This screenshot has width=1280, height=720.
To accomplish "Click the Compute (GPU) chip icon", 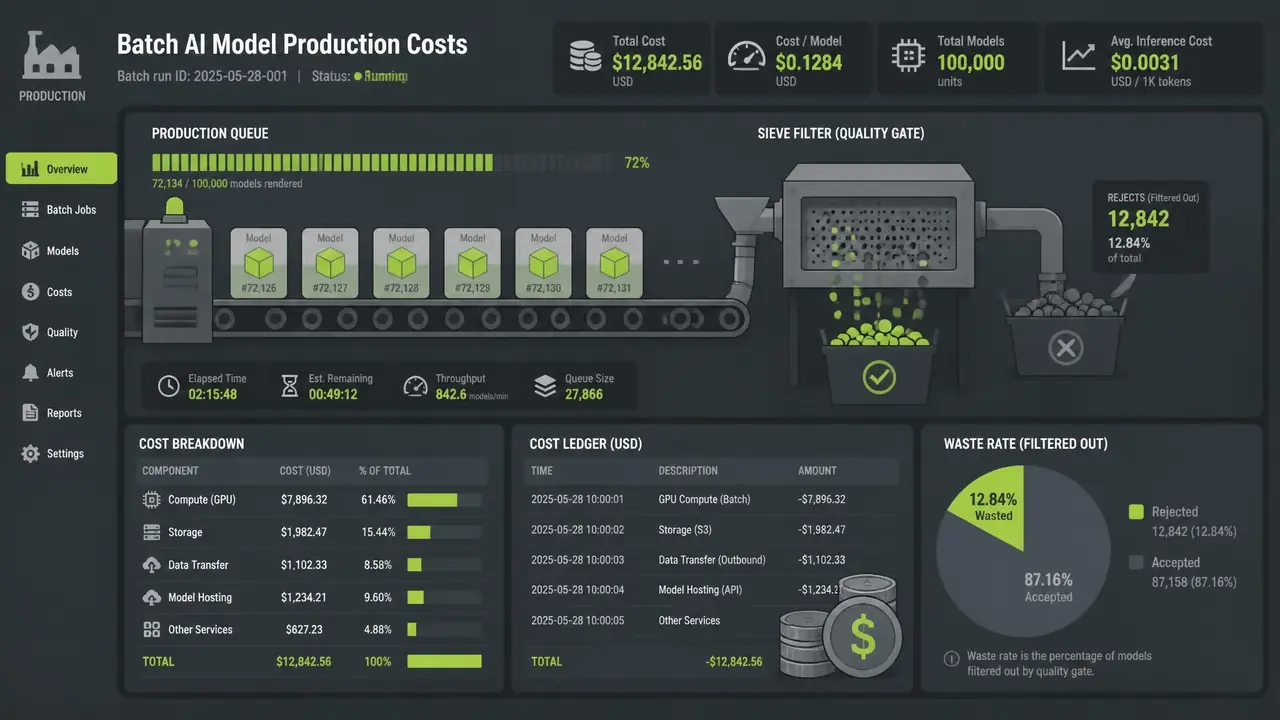I will tap(152, 499).
